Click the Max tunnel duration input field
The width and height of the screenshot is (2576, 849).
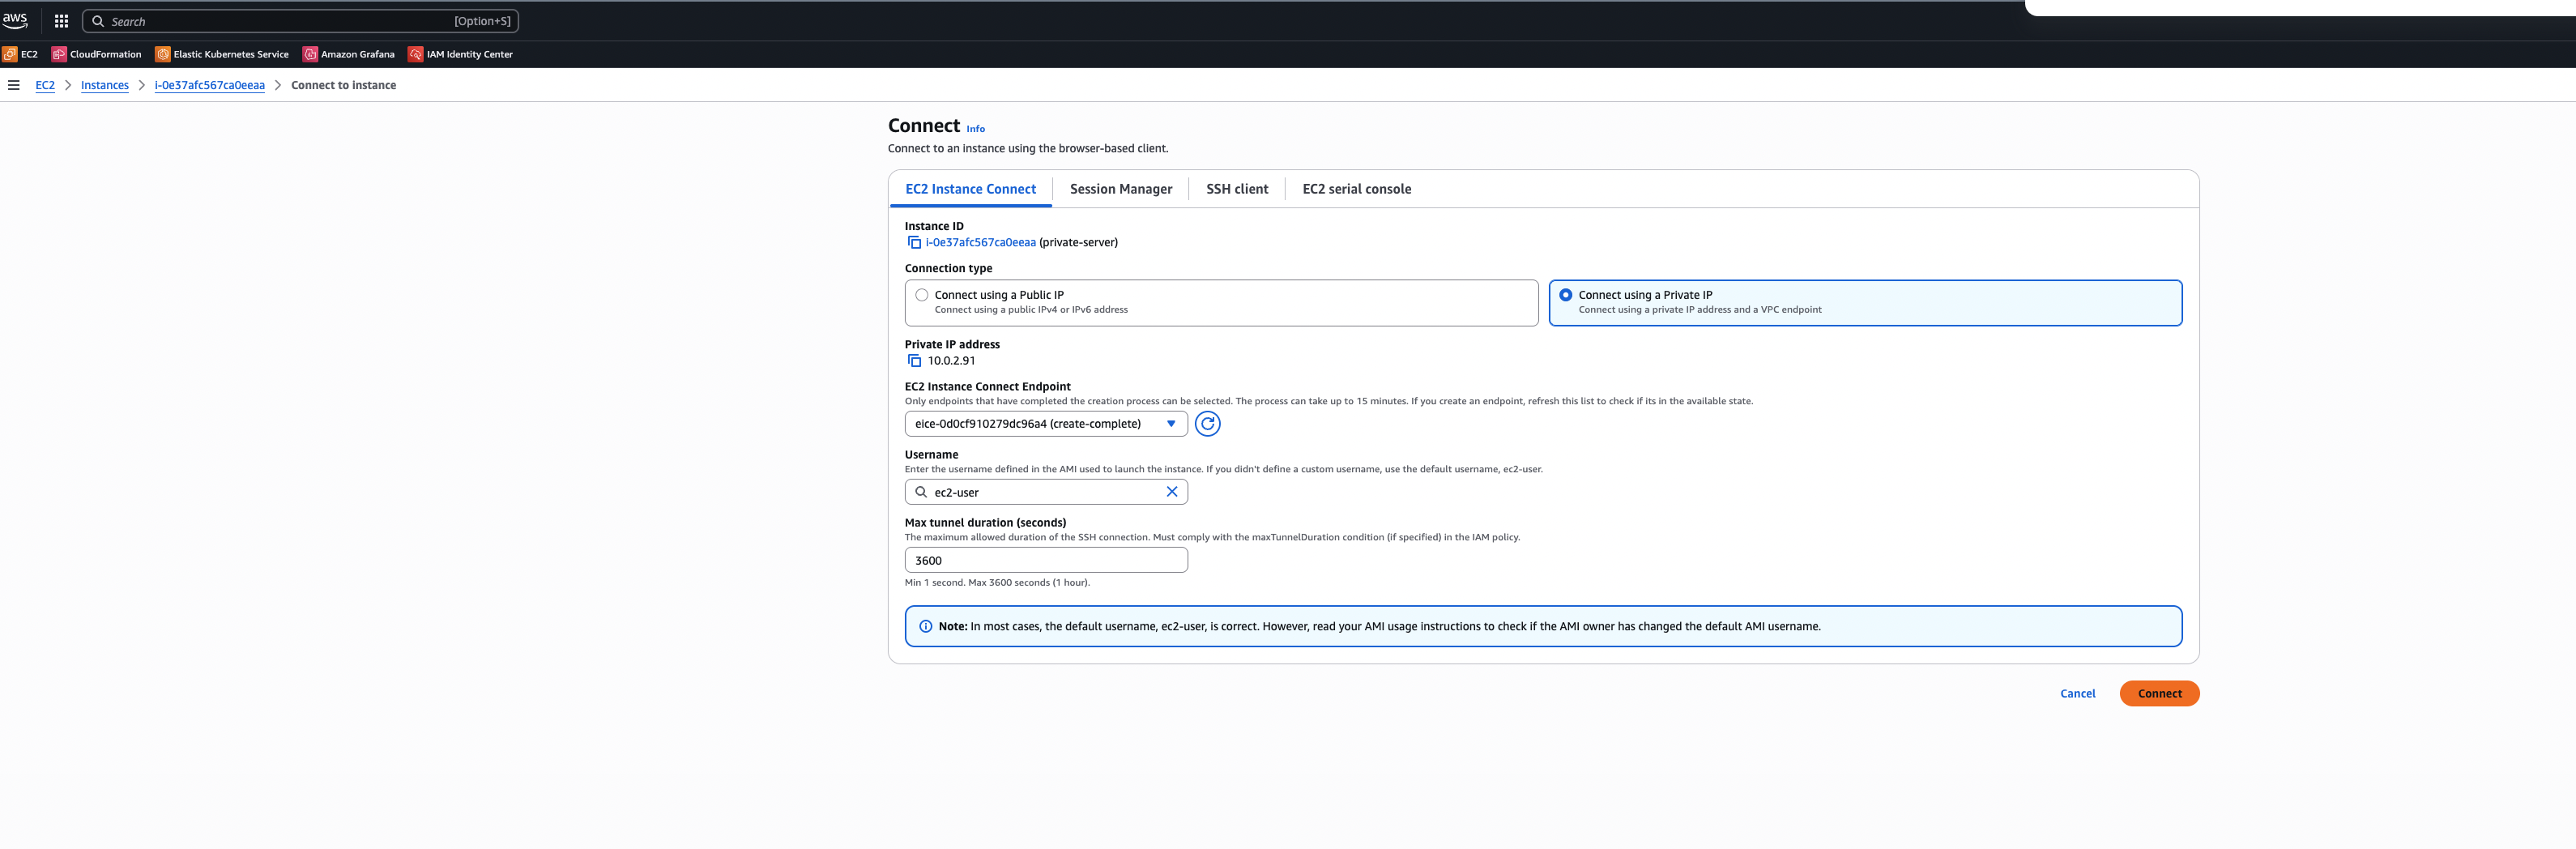click(1046, 560)
